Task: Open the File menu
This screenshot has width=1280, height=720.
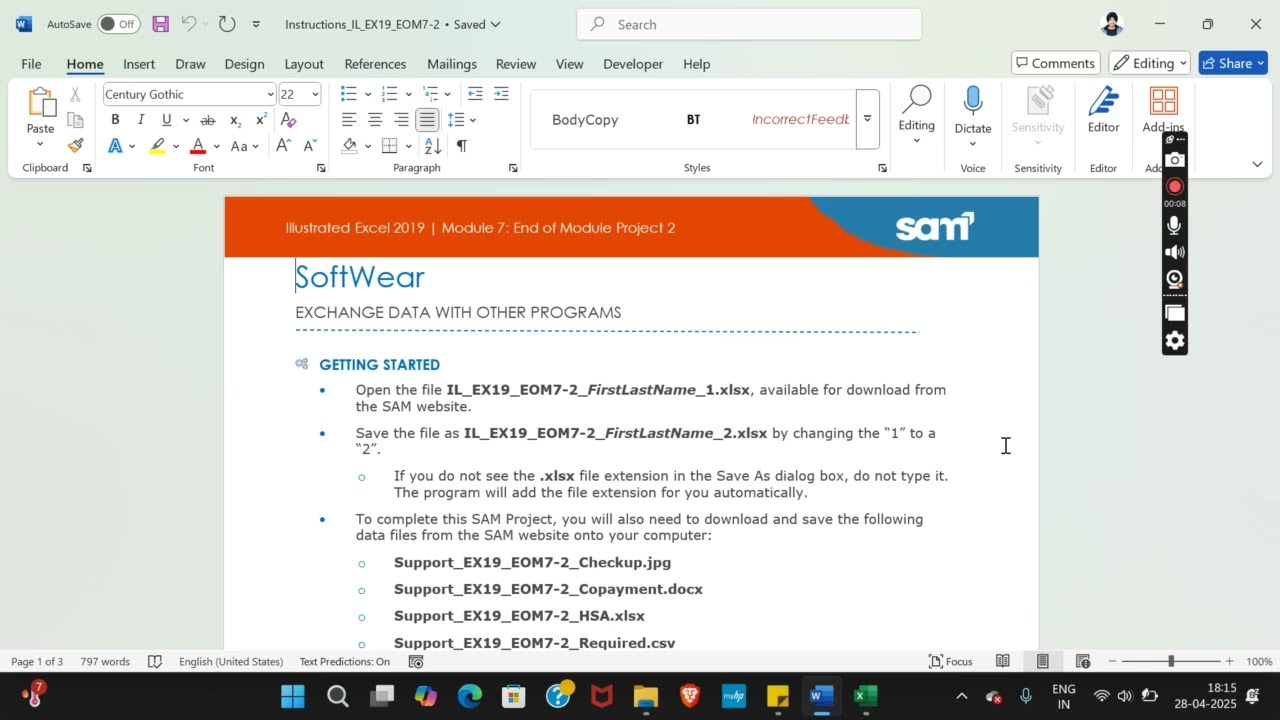Action: [31, 63]
